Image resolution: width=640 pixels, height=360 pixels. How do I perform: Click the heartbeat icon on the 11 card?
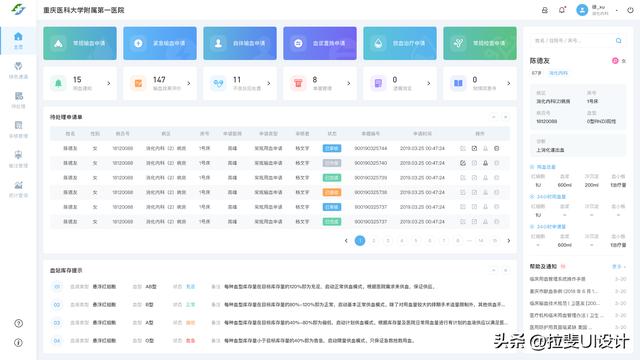pyautogui.click(x=218, y=83)
